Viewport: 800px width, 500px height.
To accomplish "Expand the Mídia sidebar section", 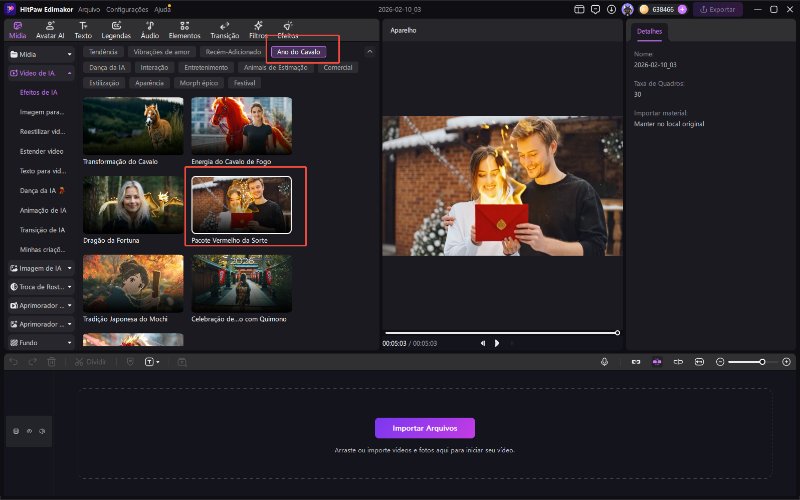I will 40,53.
